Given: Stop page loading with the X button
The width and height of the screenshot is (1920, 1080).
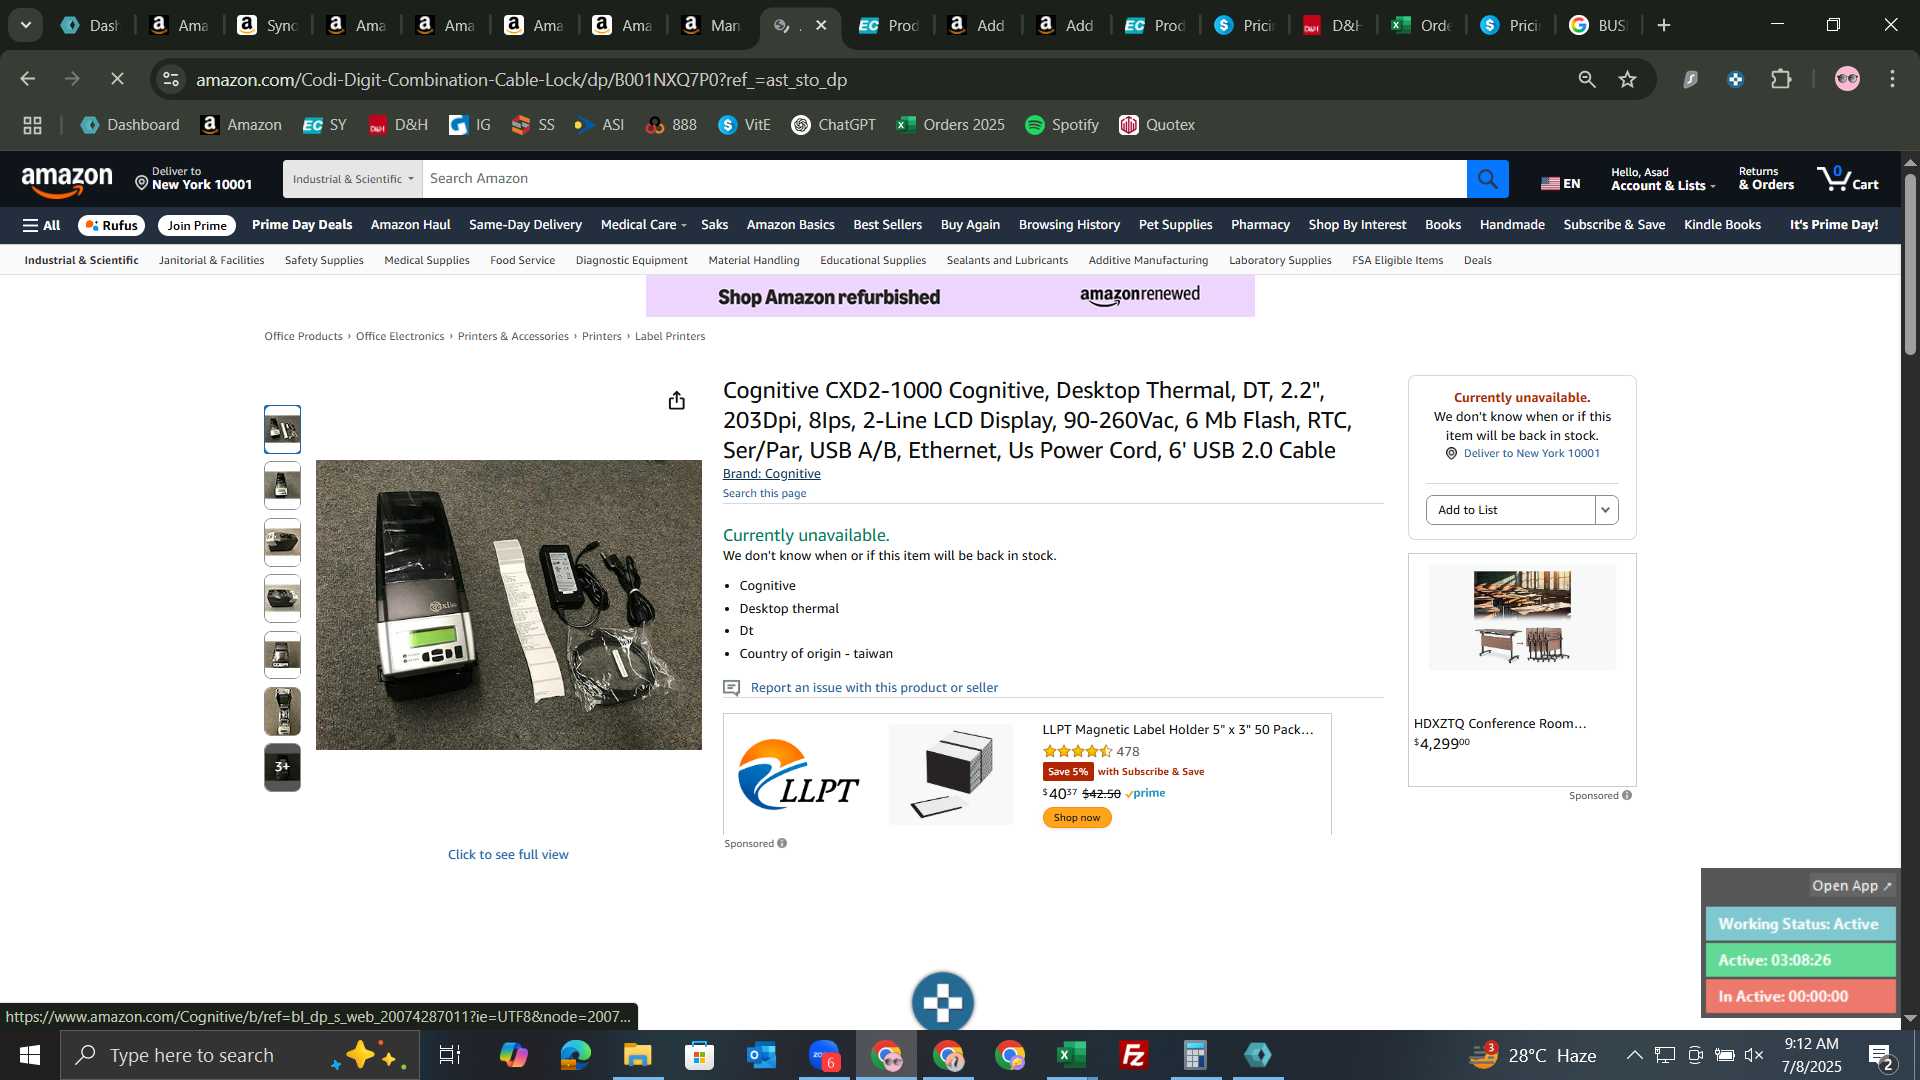Looking at the screenshot, I should coord(117,79).
